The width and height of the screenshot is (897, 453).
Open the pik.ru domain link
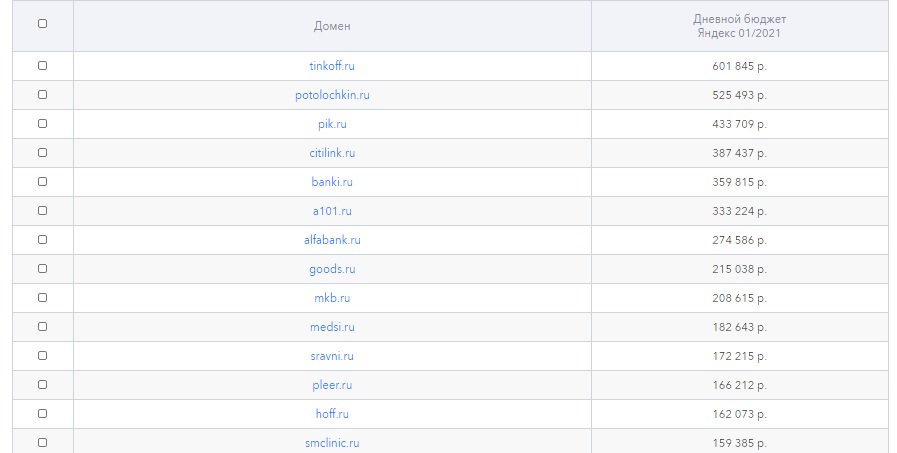[332, 124]
